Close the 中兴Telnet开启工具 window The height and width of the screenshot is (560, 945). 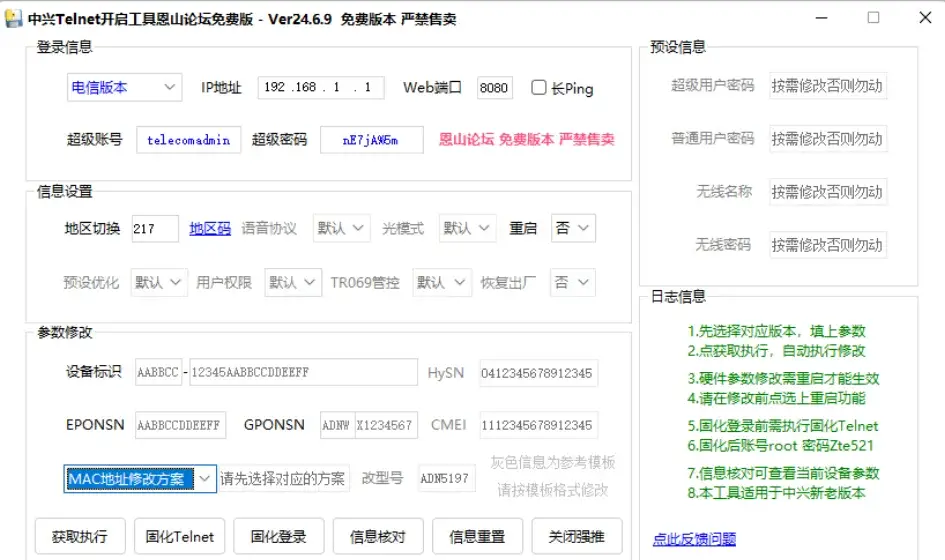[x=925, y=17]
